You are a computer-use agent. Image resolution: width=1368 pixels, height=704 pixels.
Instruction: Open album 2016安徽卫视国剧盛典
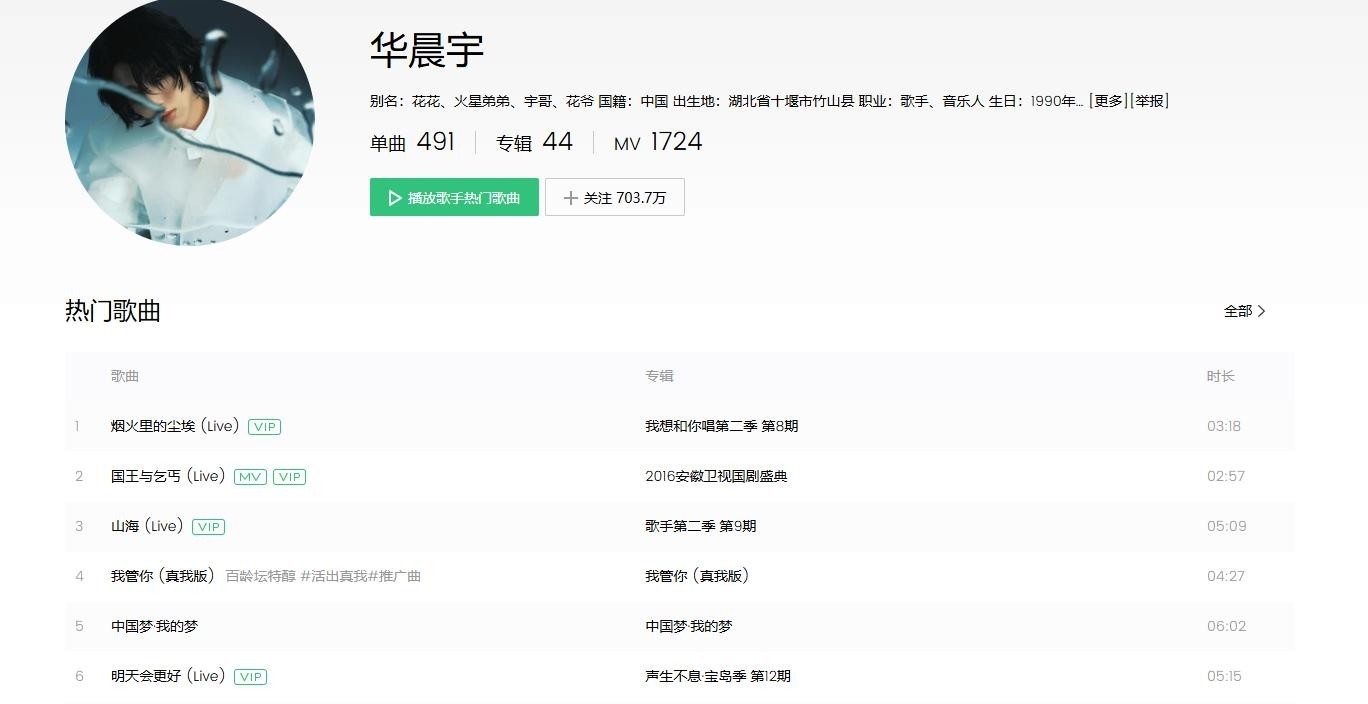716,476
